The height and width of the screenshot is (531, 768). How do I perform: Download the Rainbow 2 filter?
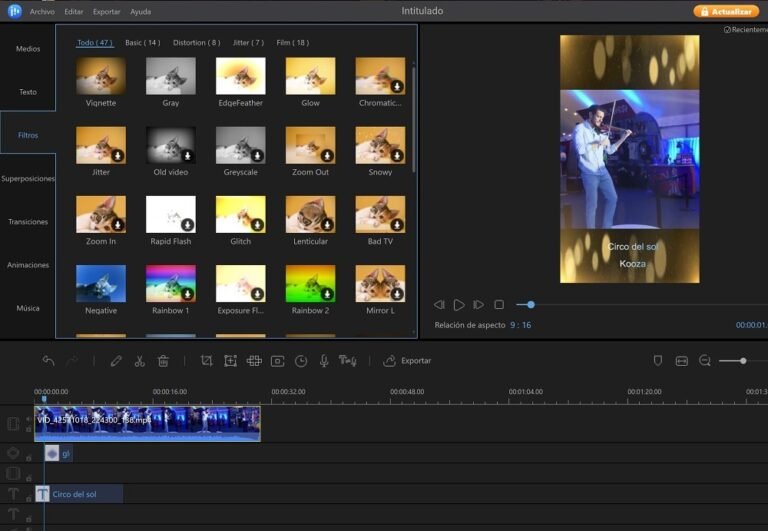pyautogui.click(x=327, y=293)
